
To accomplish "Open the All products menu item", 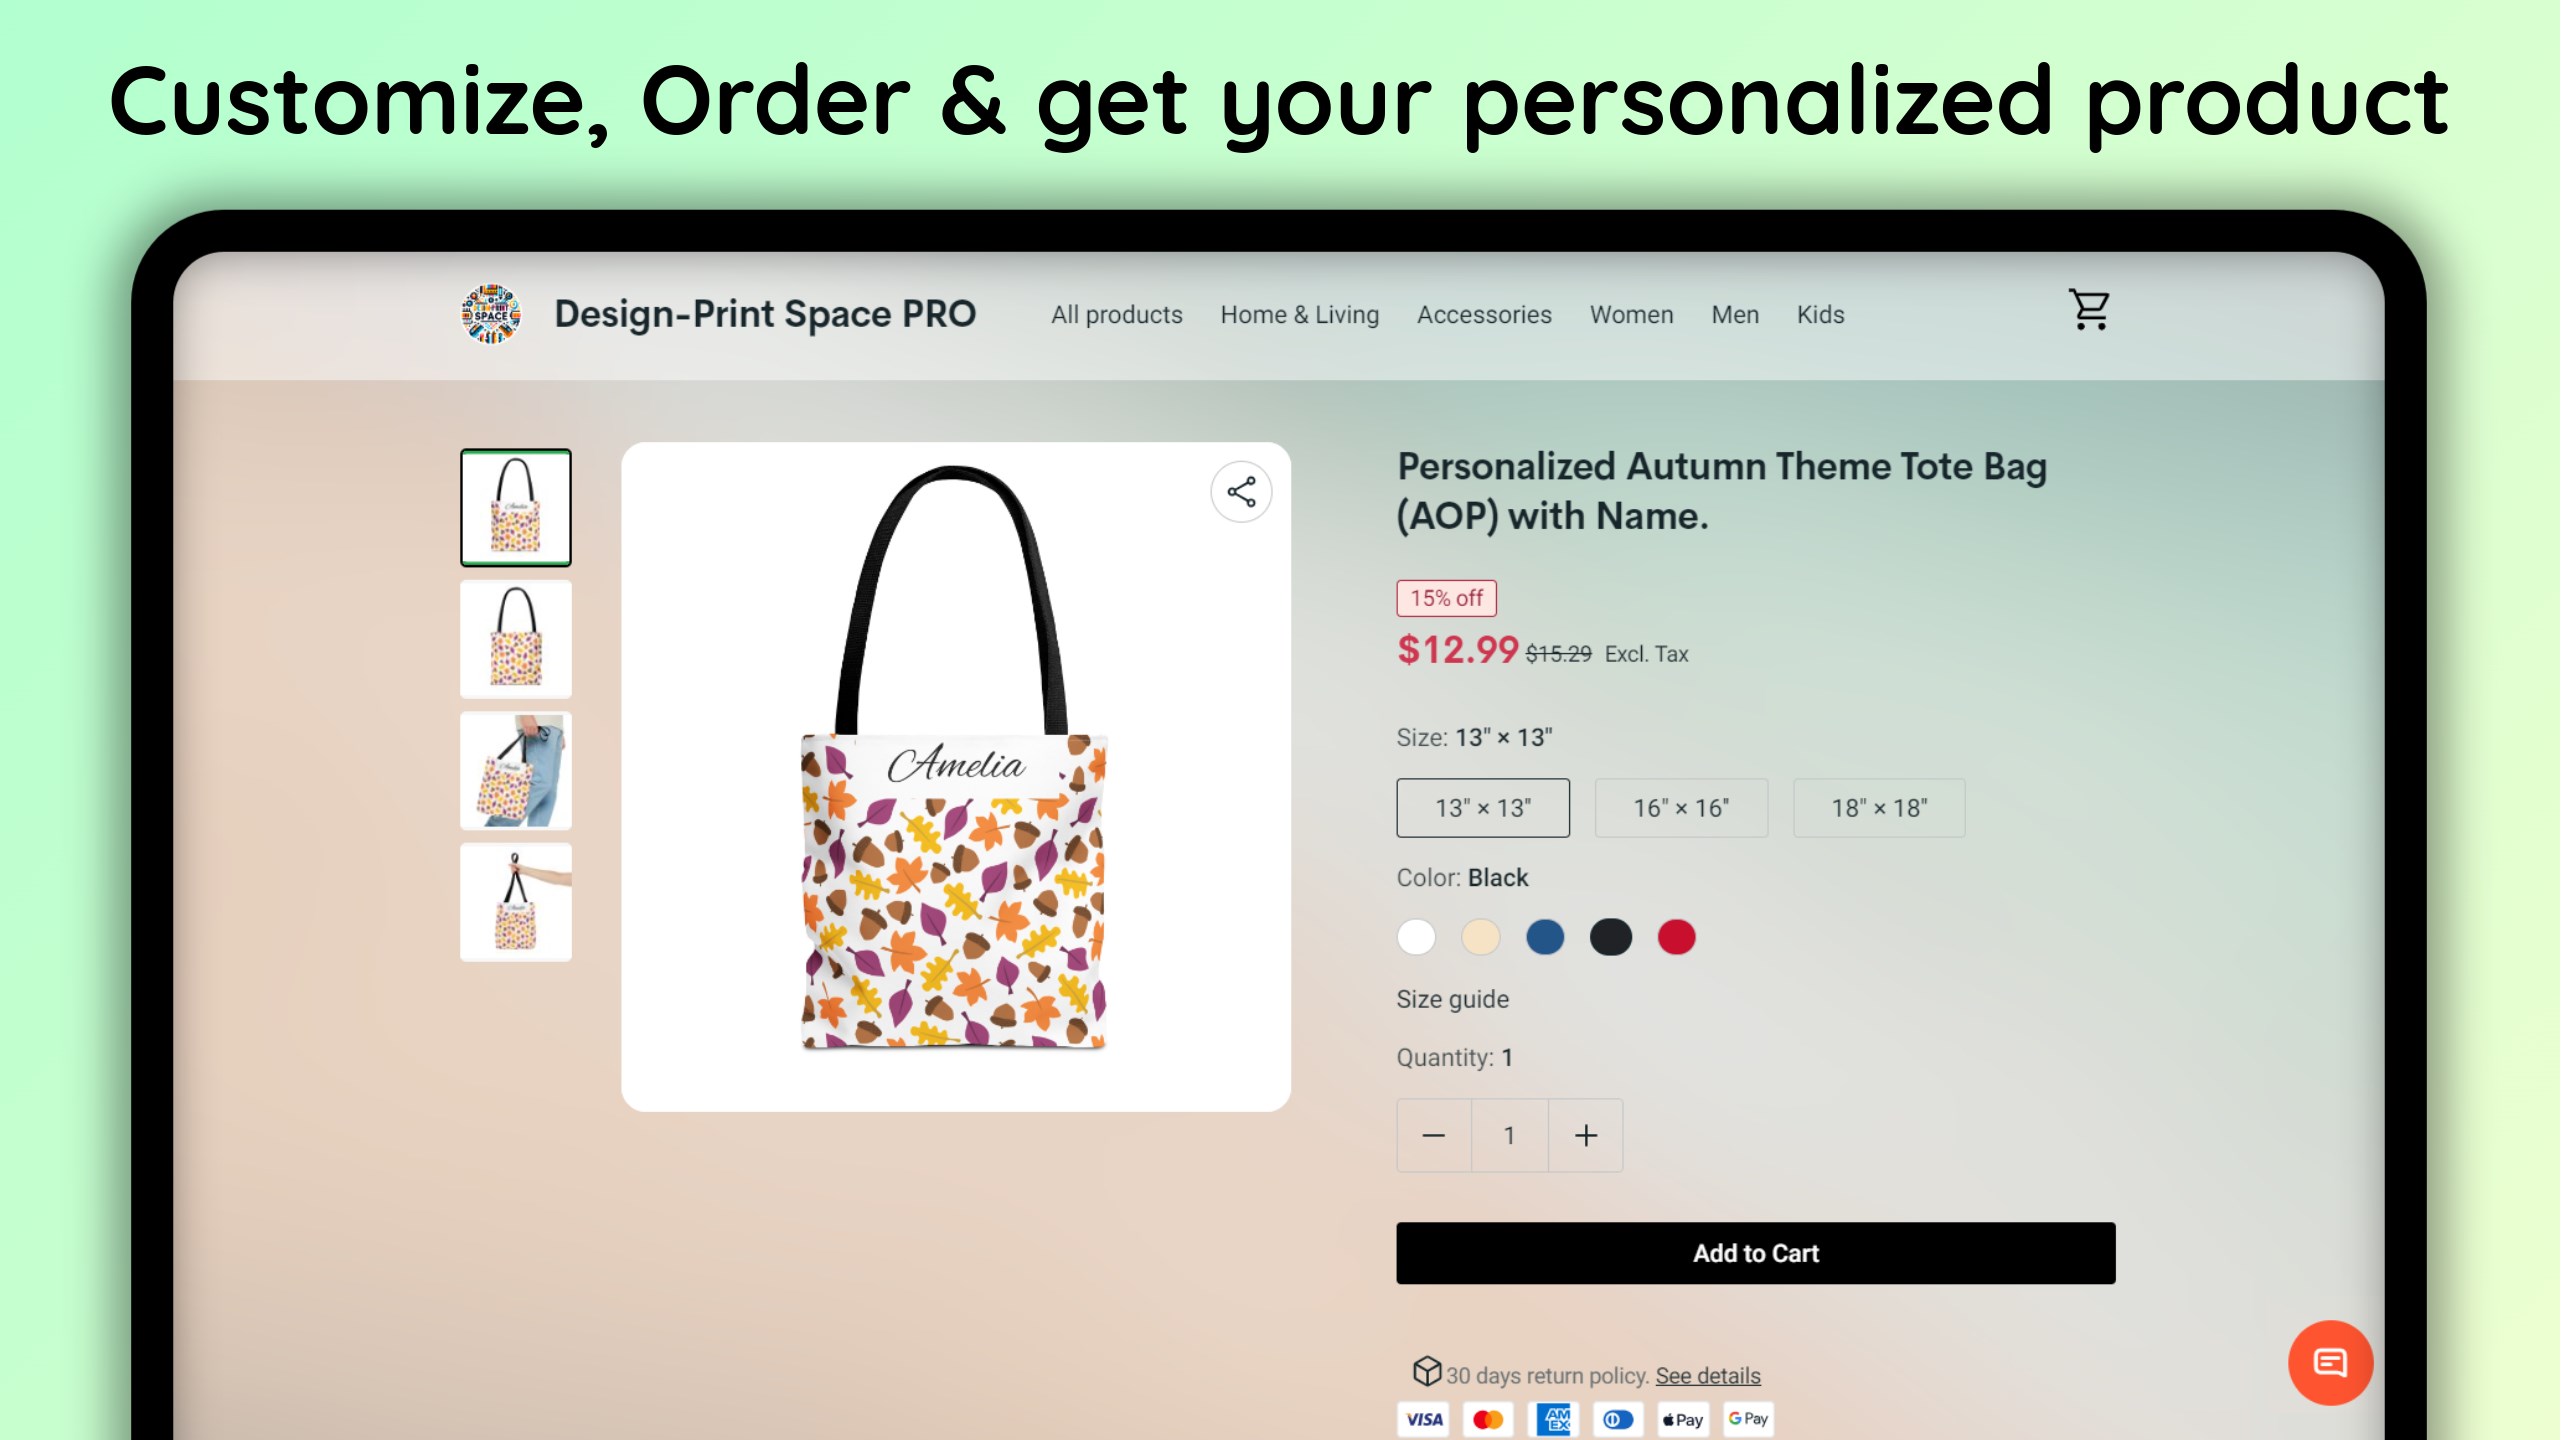I will point(1116,315).
